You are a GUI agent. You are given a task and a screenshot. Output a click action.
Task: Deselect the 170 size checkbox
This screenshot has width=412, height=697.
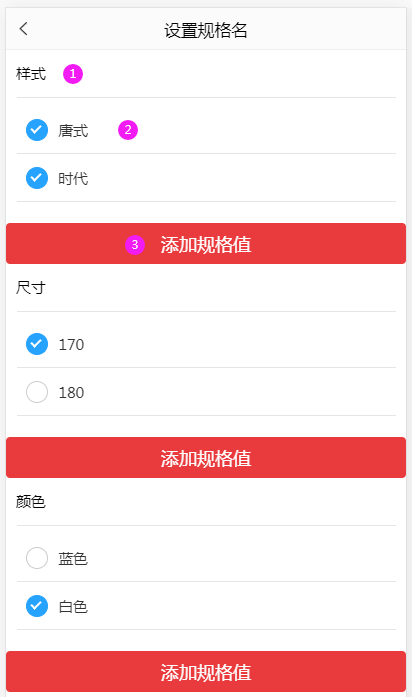click(x=37, y=344)
